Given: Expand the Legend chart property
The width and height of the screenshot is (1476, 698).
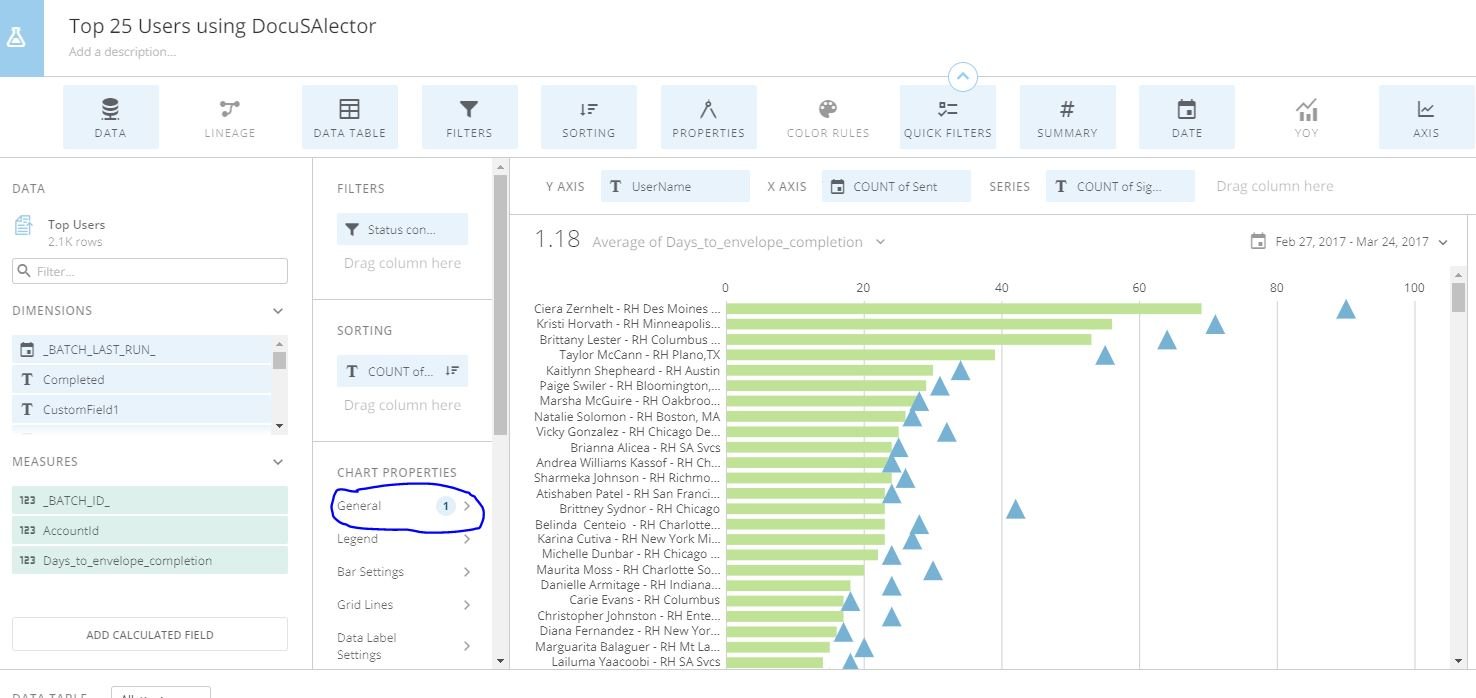Looking at the screenshot, I should tap(405, 538).
